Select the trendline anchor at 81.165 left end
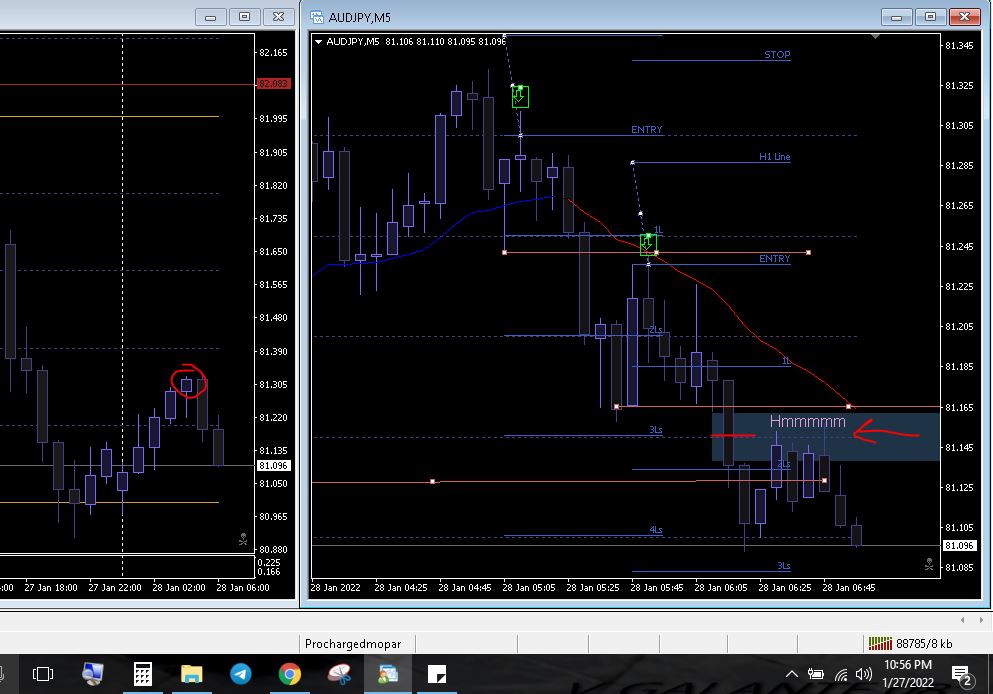The height and width of the screenshot is (694, 993). click(617, 406)
